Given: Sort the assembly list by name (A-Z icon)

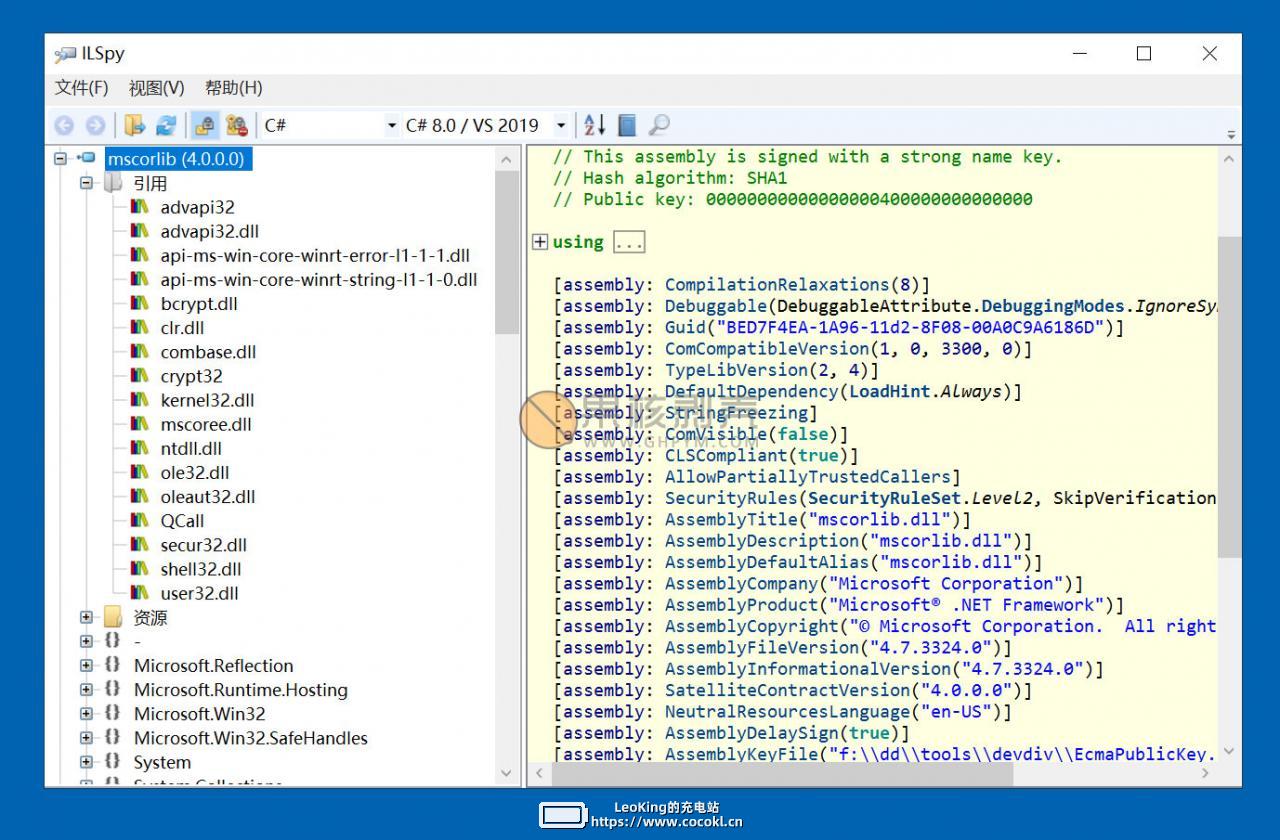Looking at the screenshot, I should [595, 125].
